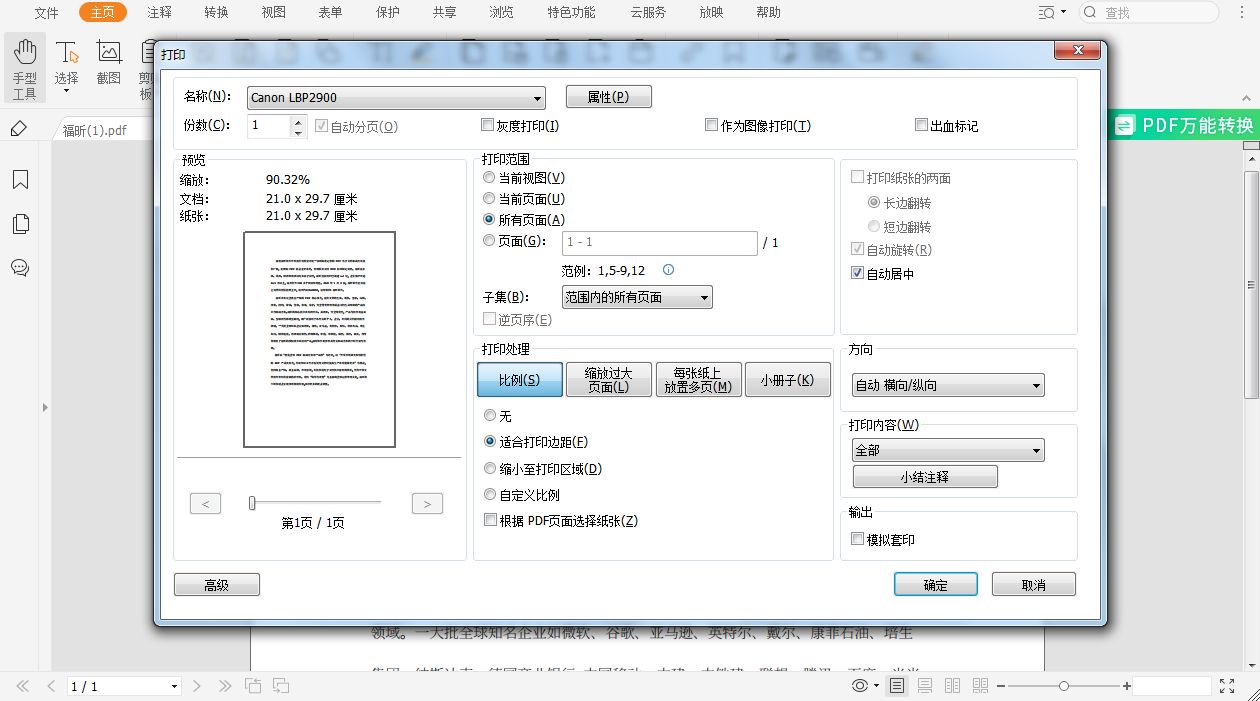The image size is (1260, 701).
Task: Open the page thumbnails panel icon
Action: [x=23, y=224]
